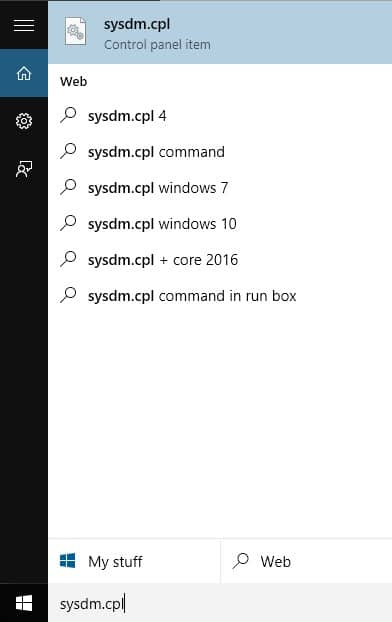This screenshot has width=392, height=622.
Task: Click the Feedback person icon in sidebar
Action: pos(24,169)
